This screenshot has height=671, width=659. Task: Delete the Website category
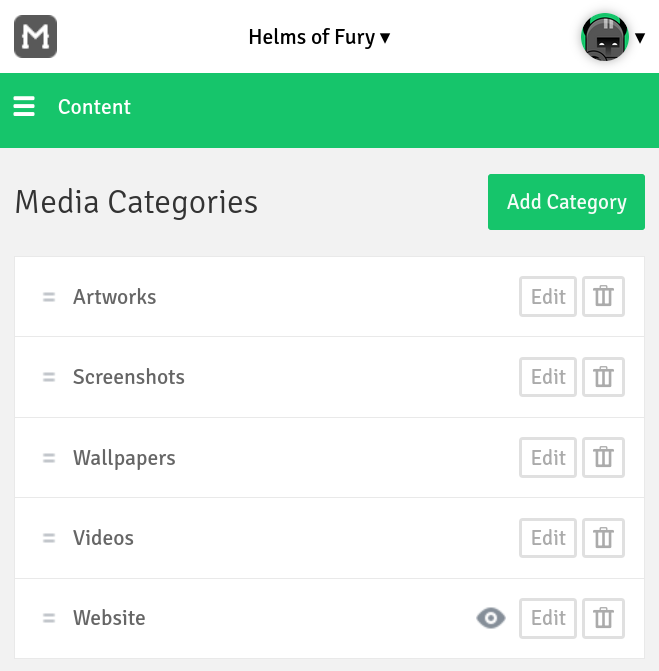pyautogui.click(x=603, y=618)
